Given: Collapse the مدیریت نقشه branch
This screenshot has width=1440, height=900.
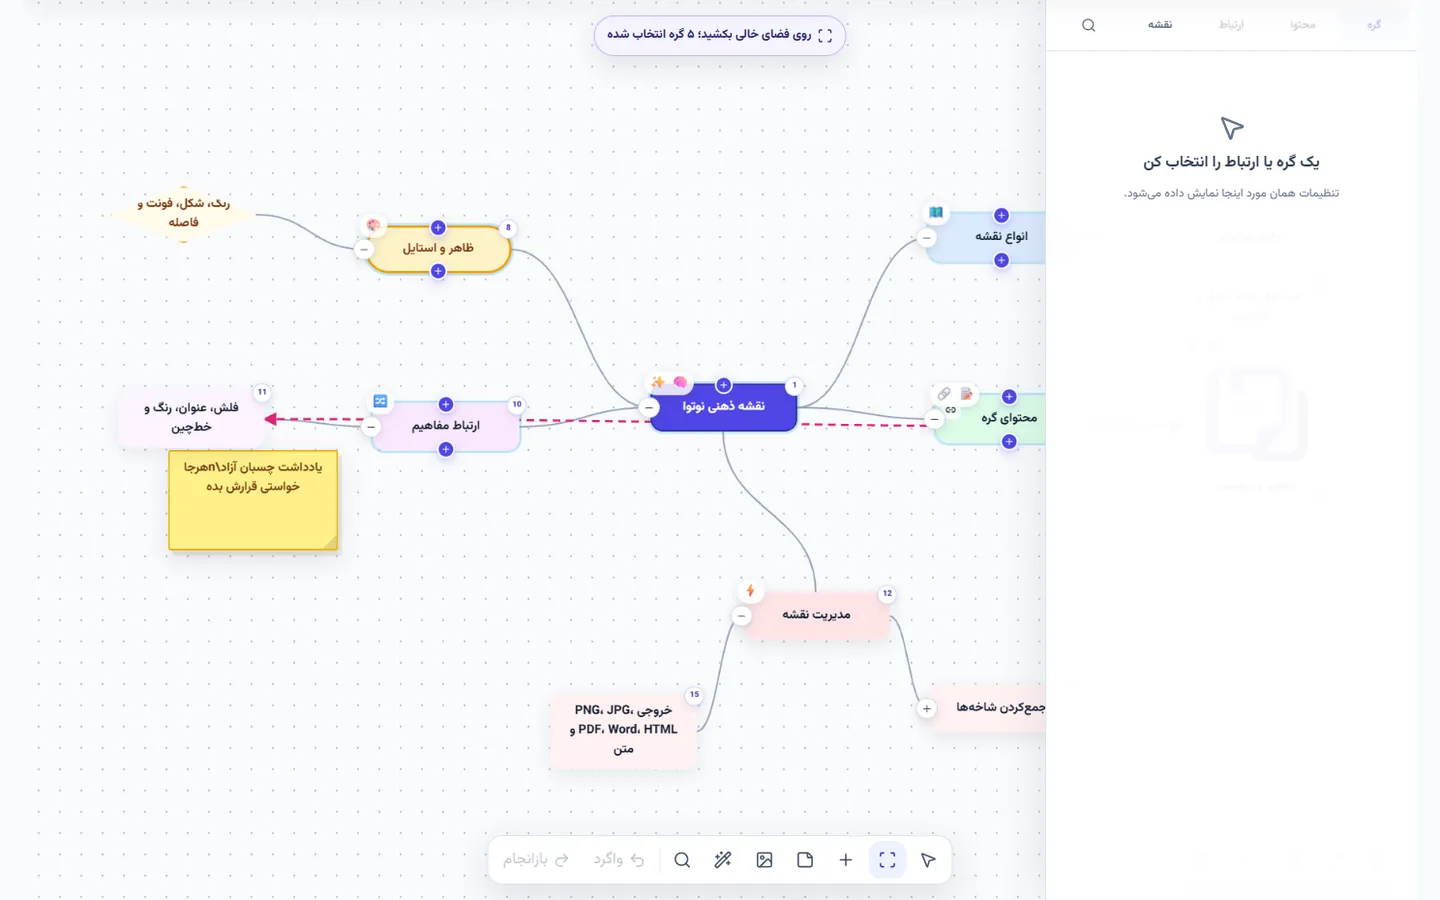Looking at the screenshot, I should (741, 616).
